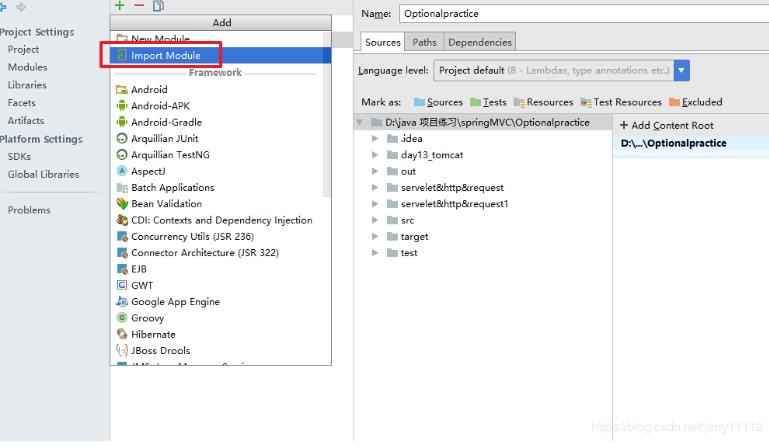The width and height of the screenshot is (769, 447).
Task: Select the Batch Applications icon
Action: coord(122,187)
